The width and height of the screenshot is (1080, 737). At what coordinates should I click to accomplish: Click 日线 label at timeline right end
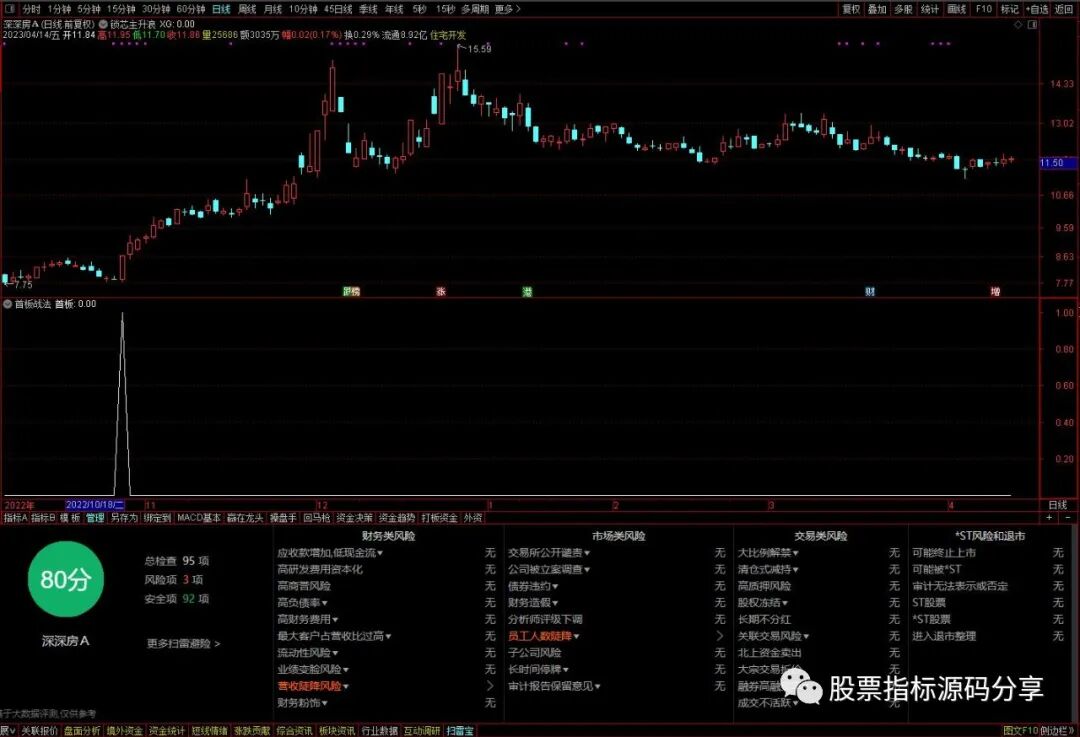1057,505
